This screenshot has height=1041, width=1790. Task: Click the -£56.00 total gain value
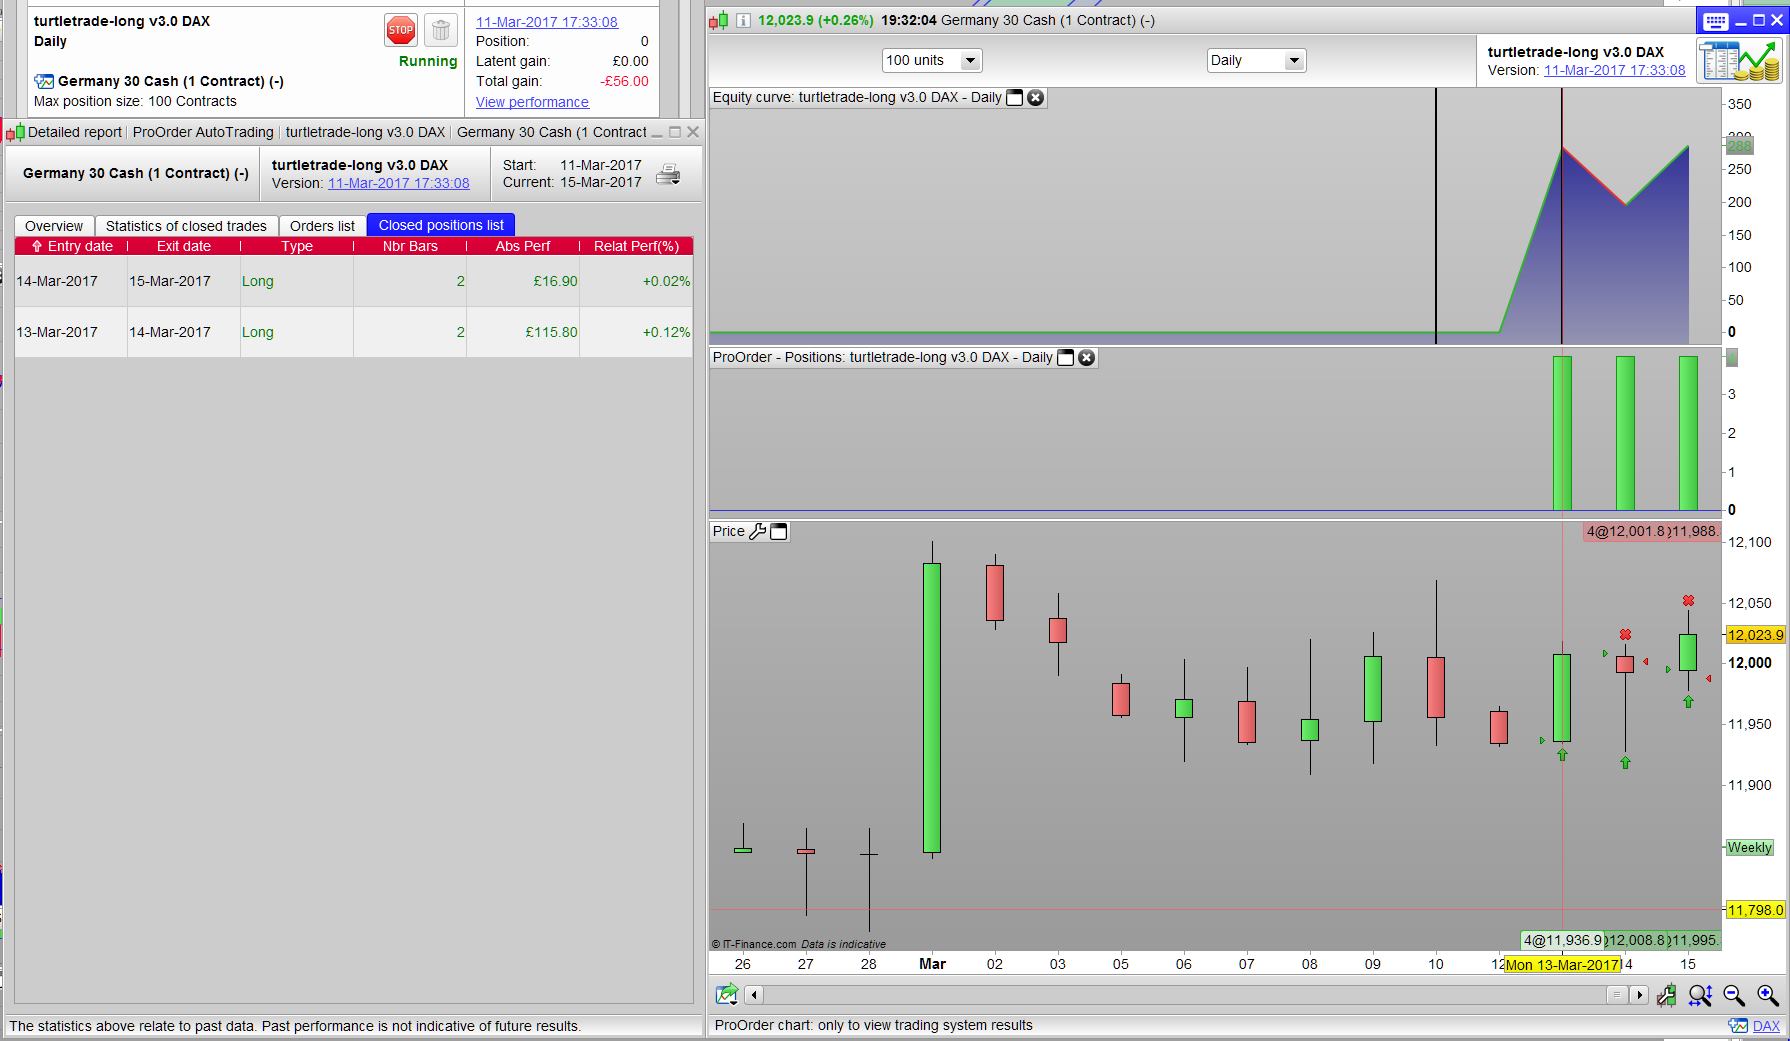(624, 82)
